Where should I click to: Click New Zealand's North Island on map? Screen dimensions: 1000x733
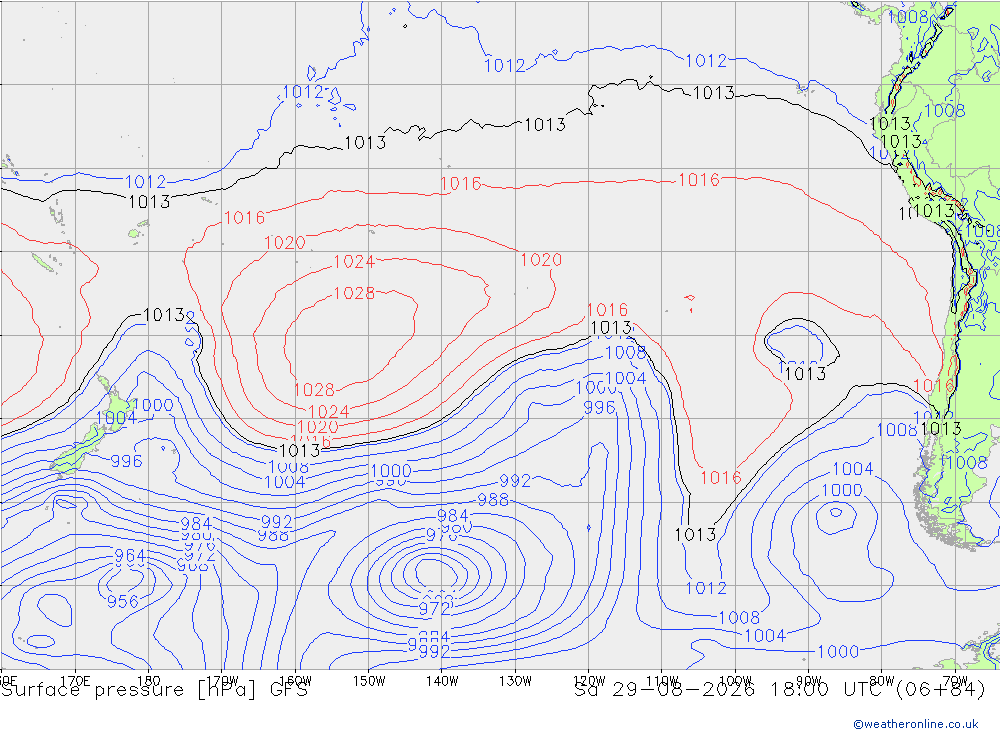[116, 404]
